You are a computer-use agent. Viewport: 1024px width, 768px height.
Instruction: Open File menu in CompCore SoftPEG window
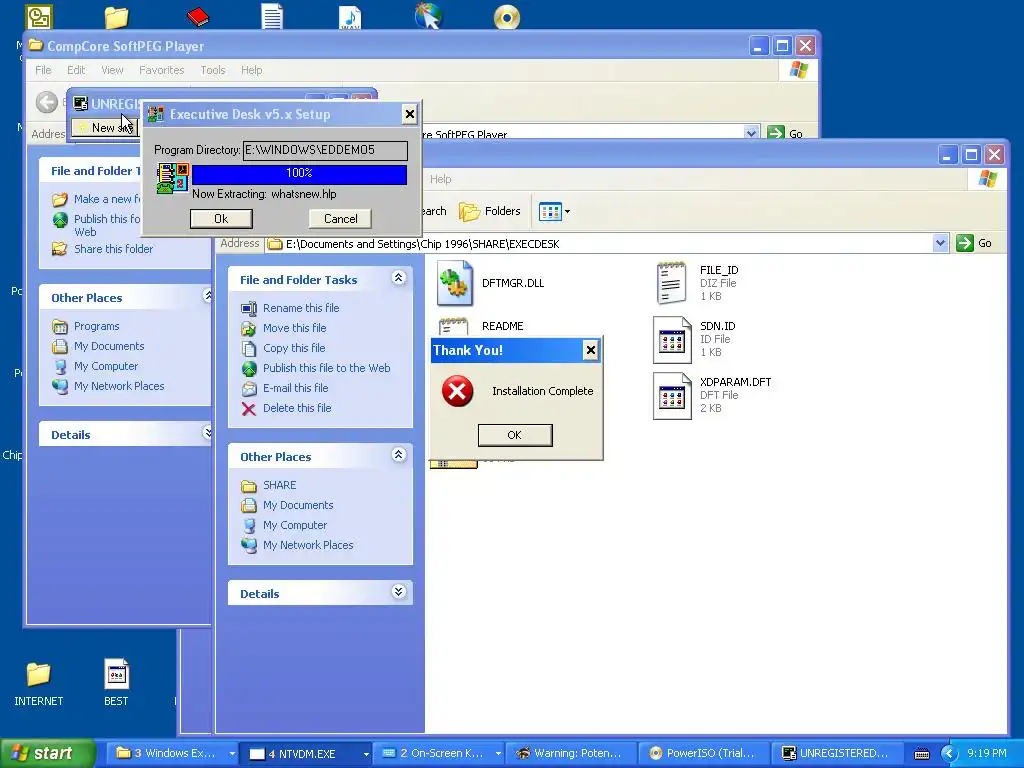(43, 70)
